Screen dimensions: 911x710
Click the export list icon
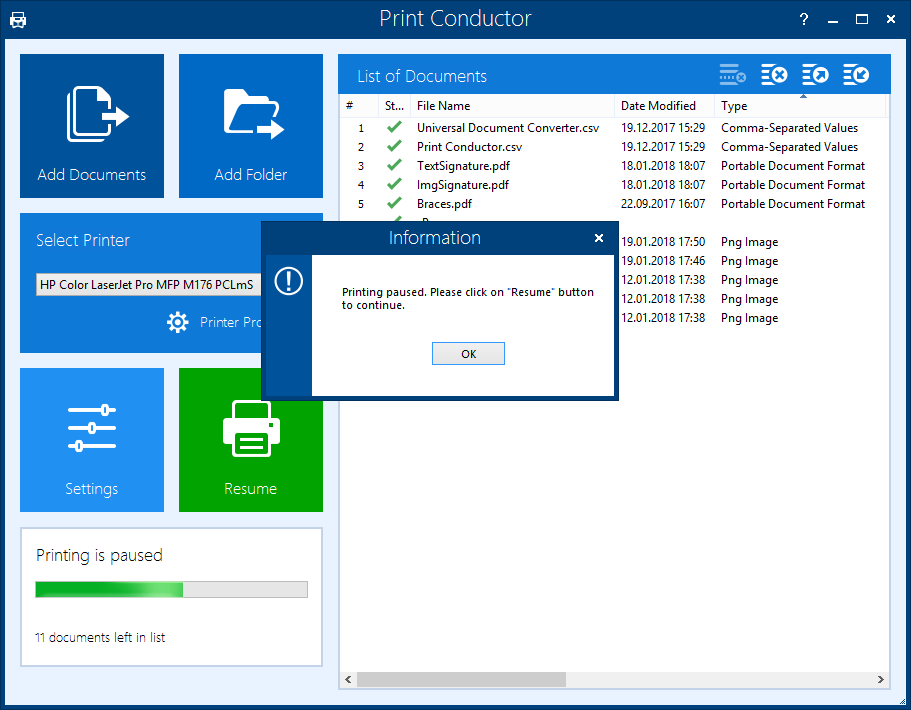[x=815, y=75]
